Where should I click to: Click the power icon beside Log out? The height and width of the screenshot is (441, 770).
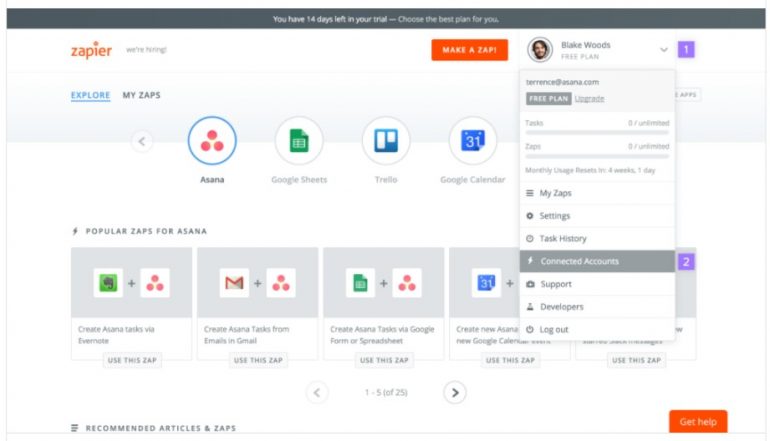(x=530, y=330)
